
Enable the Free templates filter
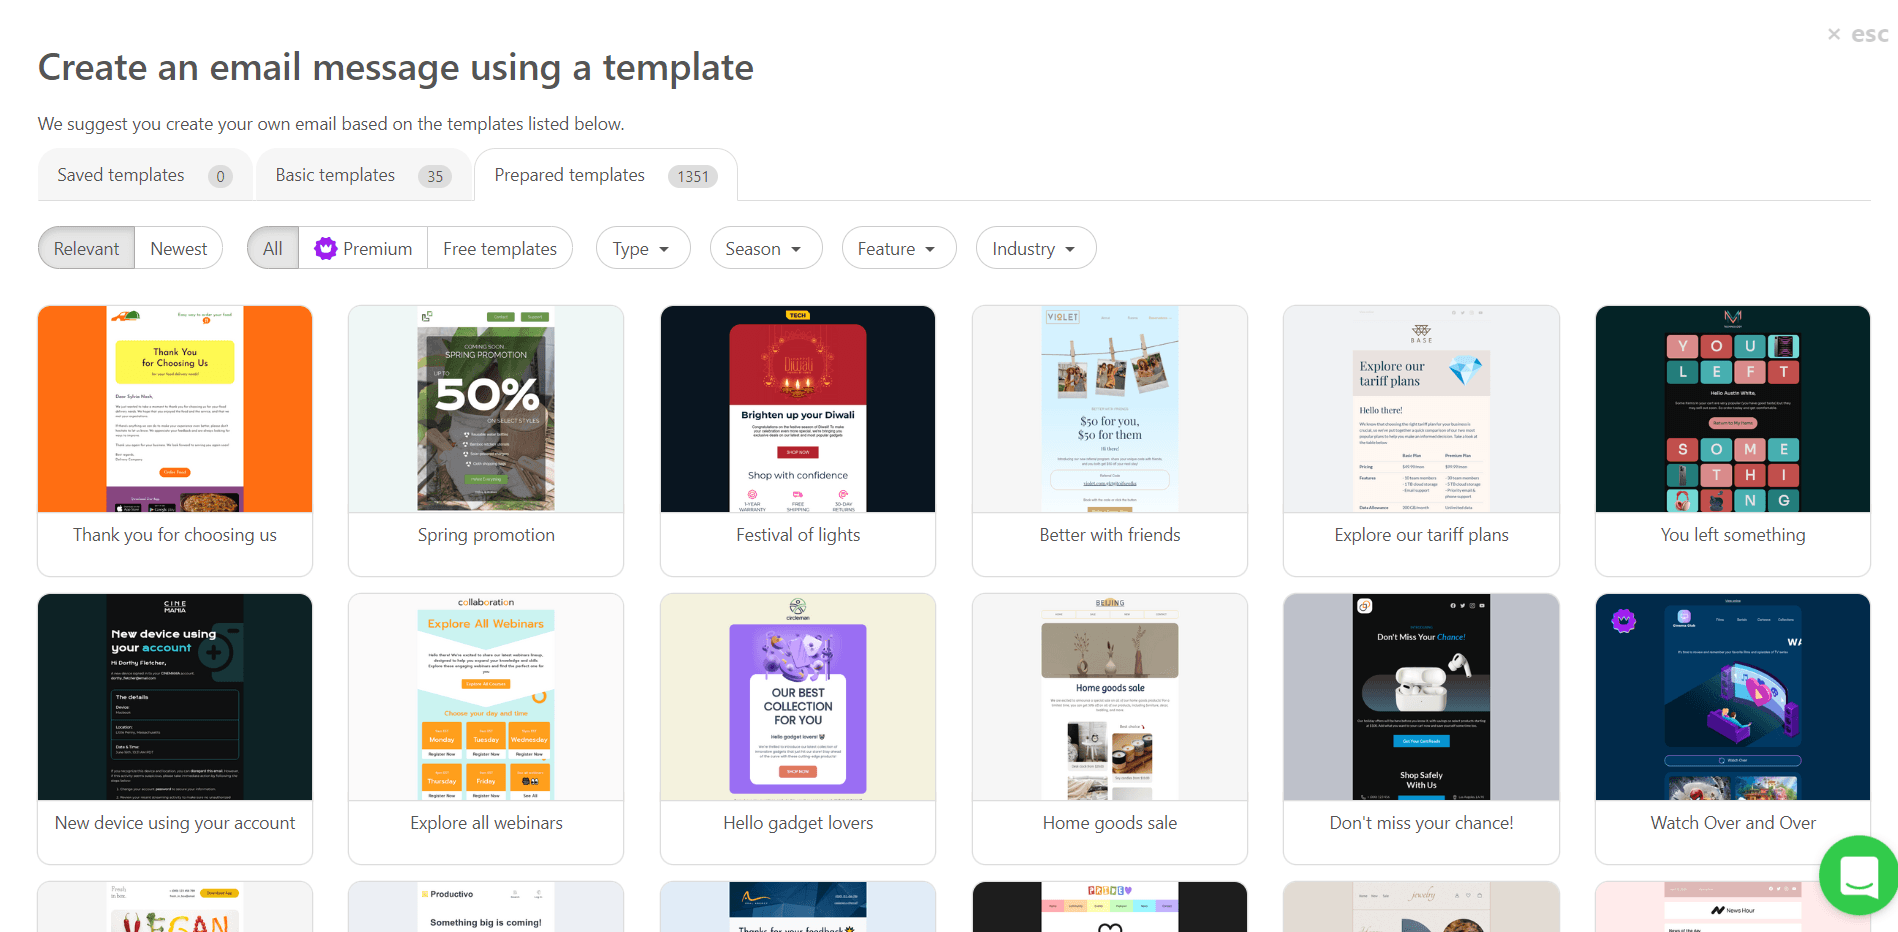[x=500, y=248]
